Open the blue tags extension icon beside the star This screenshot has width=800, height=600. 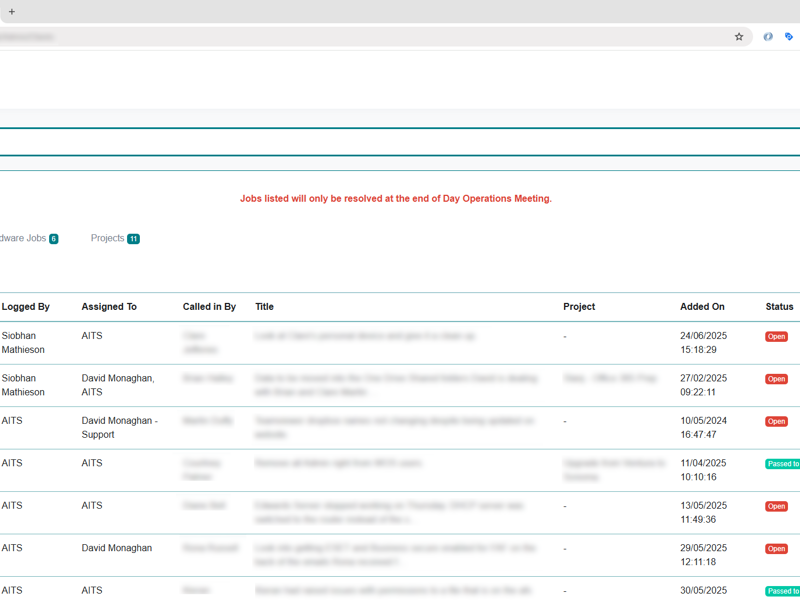(789, 36)
